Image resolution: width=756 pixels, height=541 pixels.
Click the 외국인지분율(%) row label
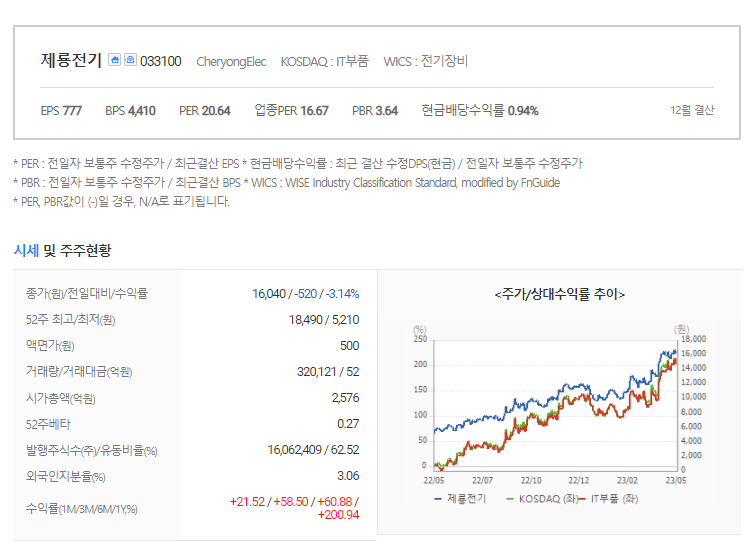66,476
